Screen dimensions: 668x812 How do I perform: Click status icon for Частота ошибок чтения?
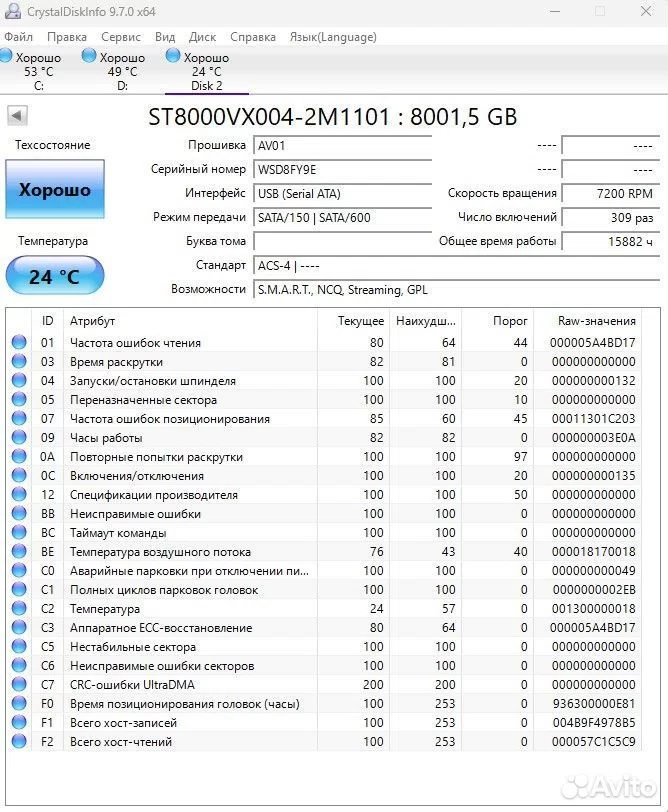click(x=19, y=342)
